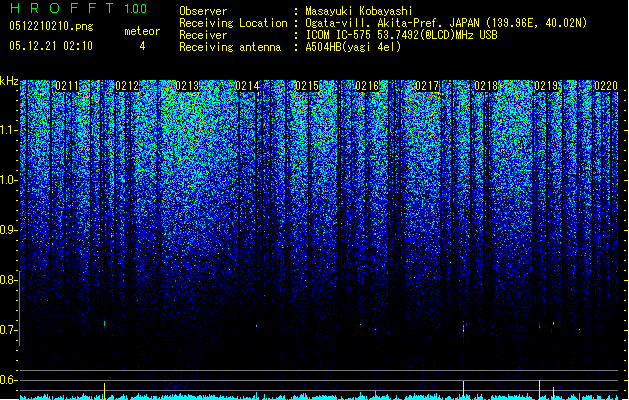Click the yellow meteor marker between 0211 and 0212
Image resolution: width=629 pixels, height=400 pixels.
104,391
